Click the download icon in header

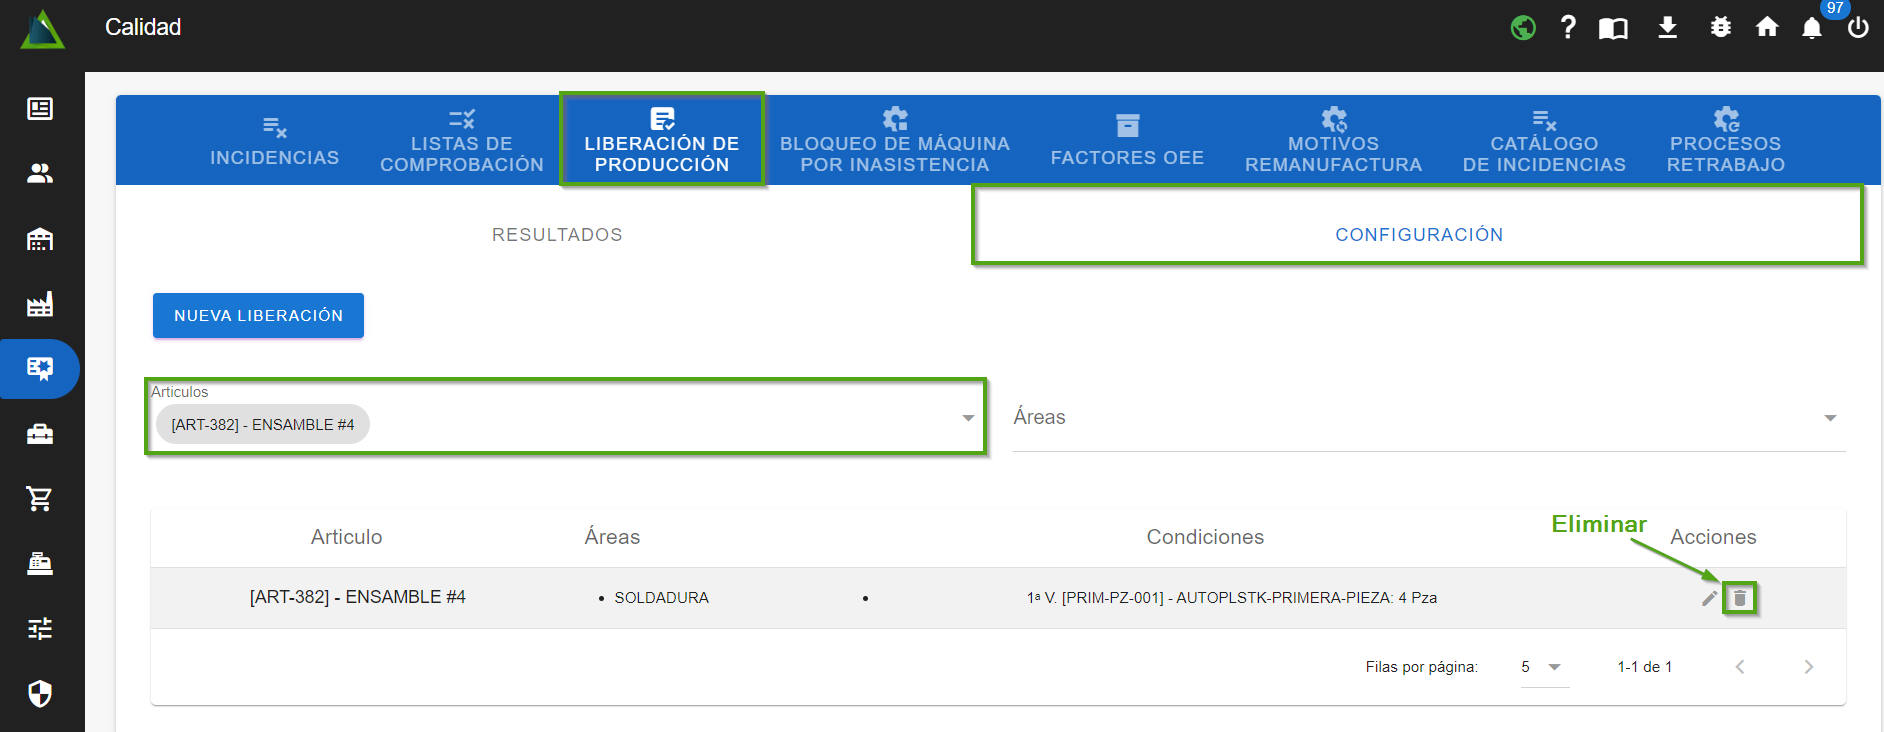[x=1667, y=27]
